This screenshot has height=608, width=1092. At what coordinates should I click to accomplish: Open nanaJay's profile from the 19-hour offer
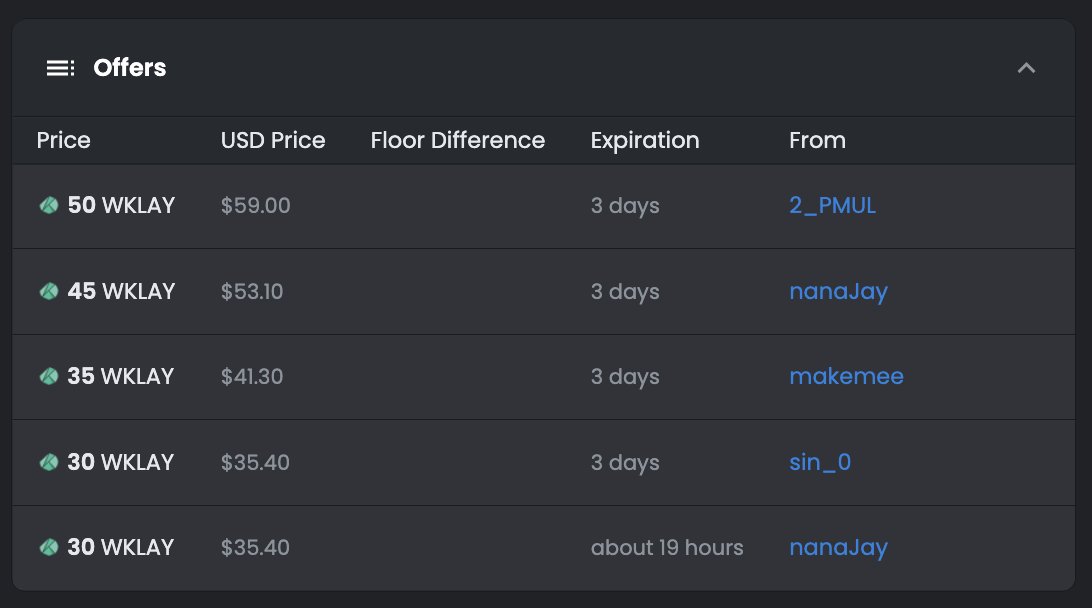click(x=838, y=548)
